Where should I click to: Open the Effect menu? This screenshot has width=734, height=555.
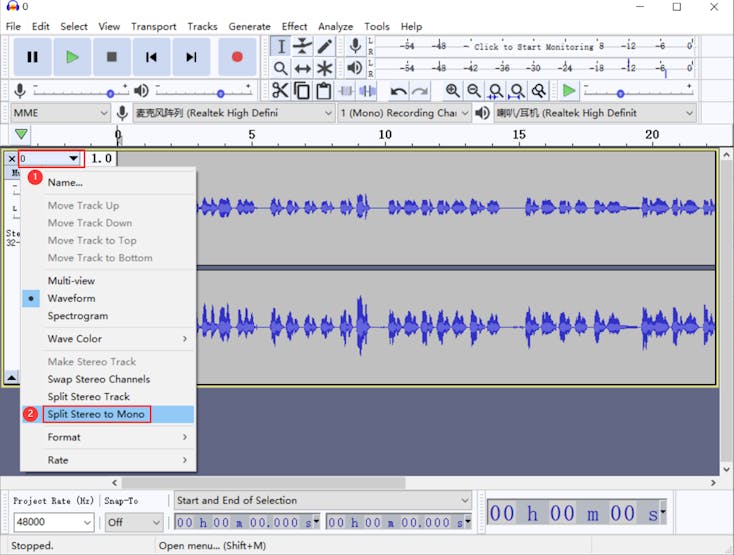pos(294,26)
